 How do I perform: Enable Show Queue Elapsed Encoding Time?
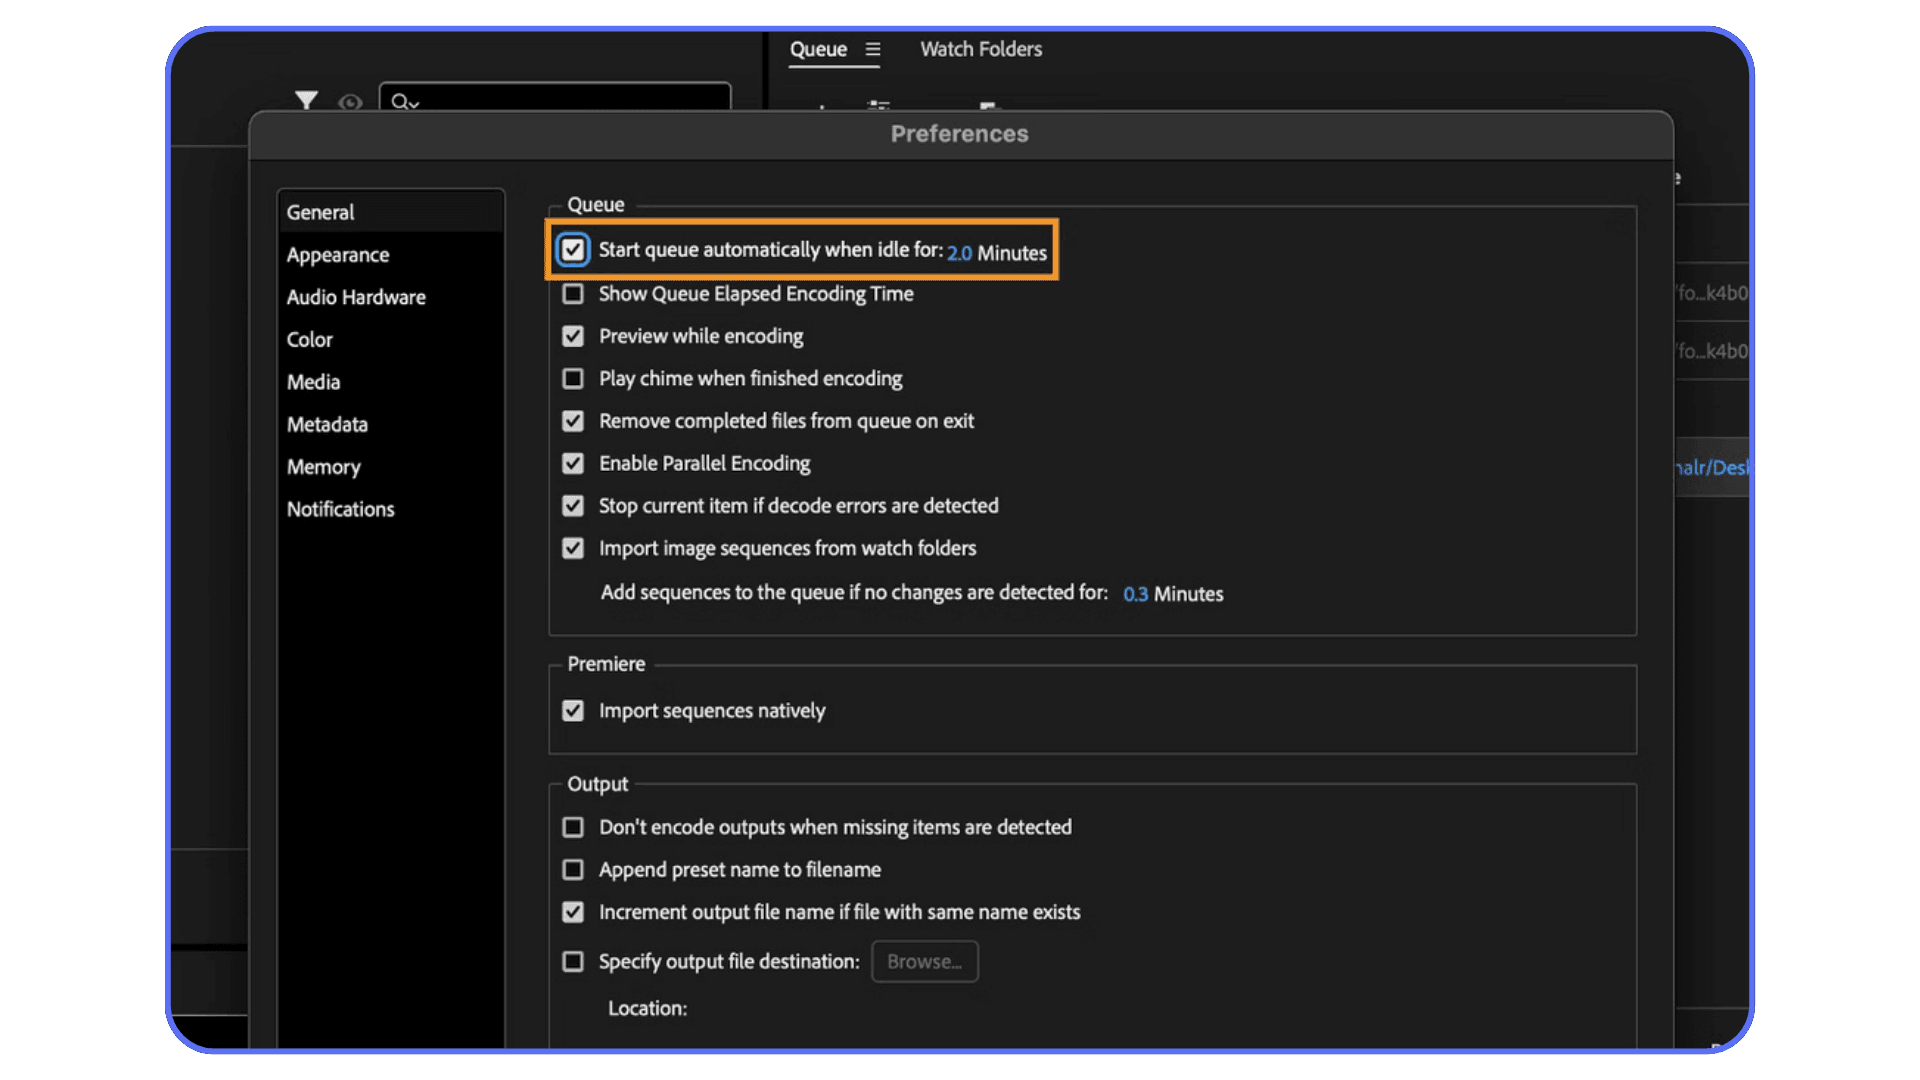573,294
